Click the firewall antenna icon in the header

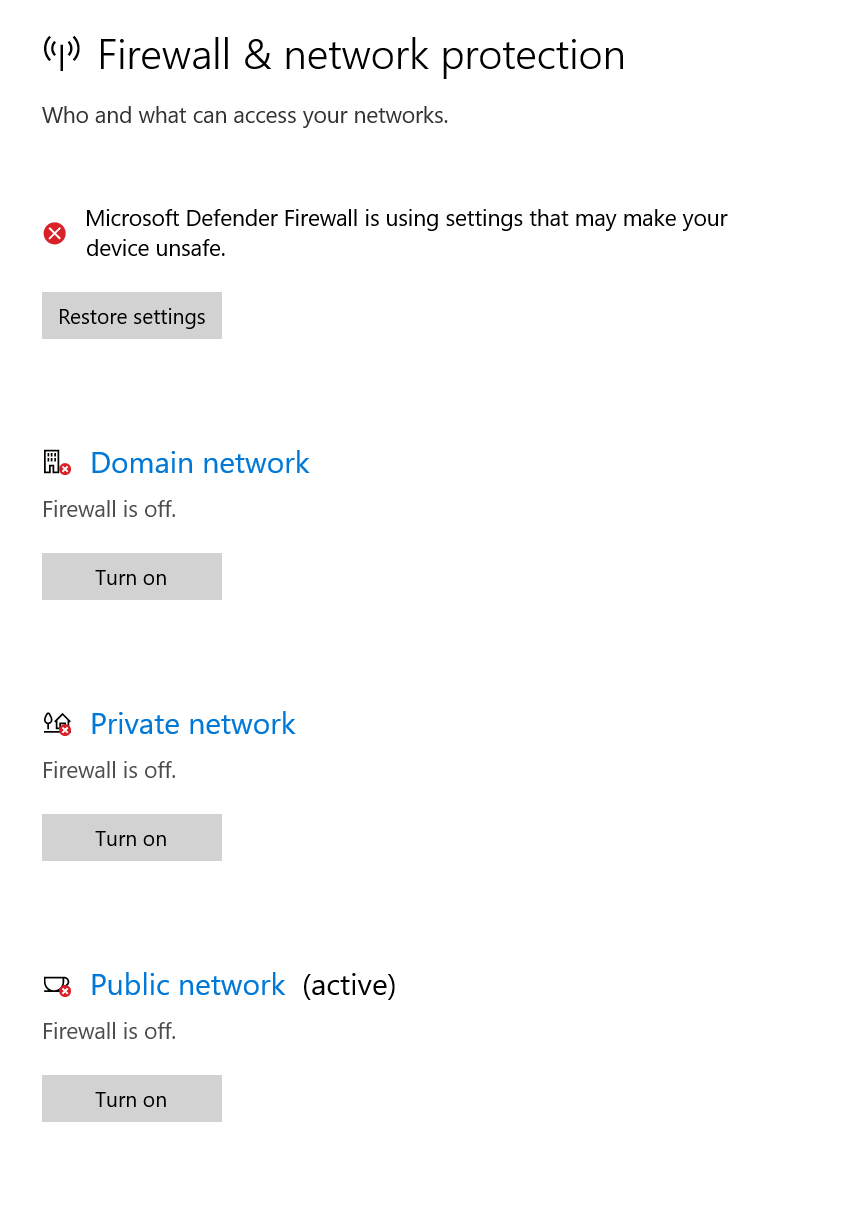tap(61, 52)
